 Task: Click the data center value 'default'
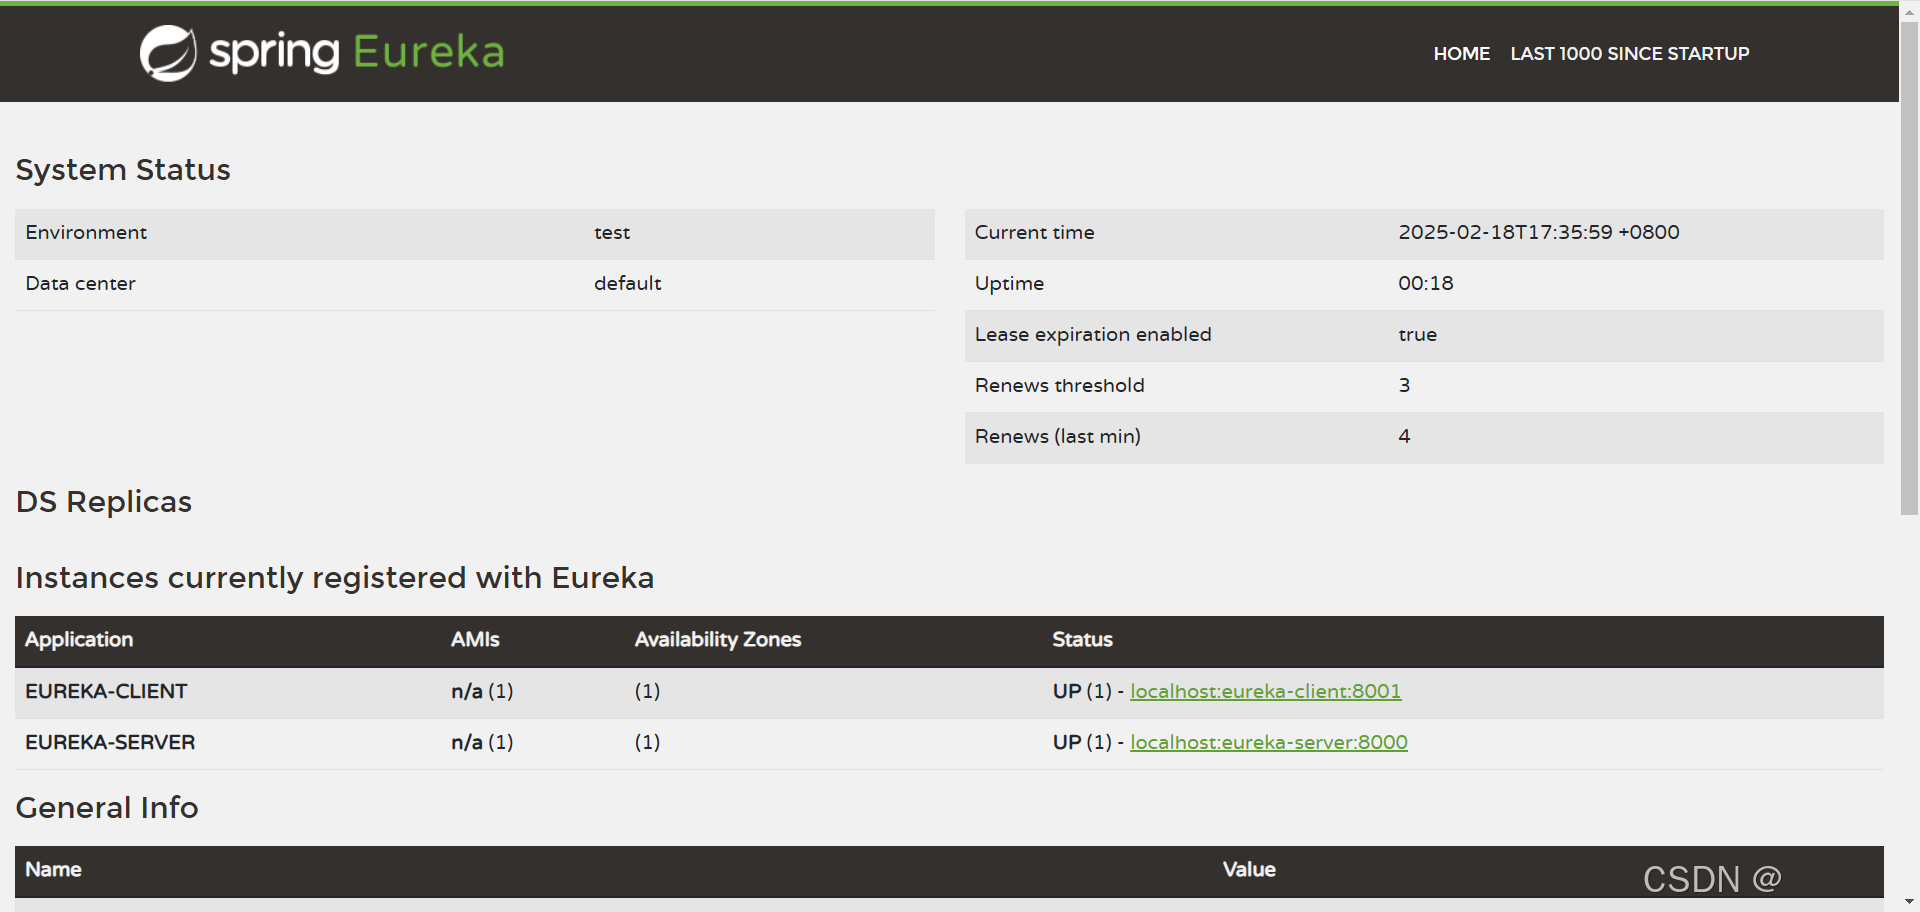point(628,284)
